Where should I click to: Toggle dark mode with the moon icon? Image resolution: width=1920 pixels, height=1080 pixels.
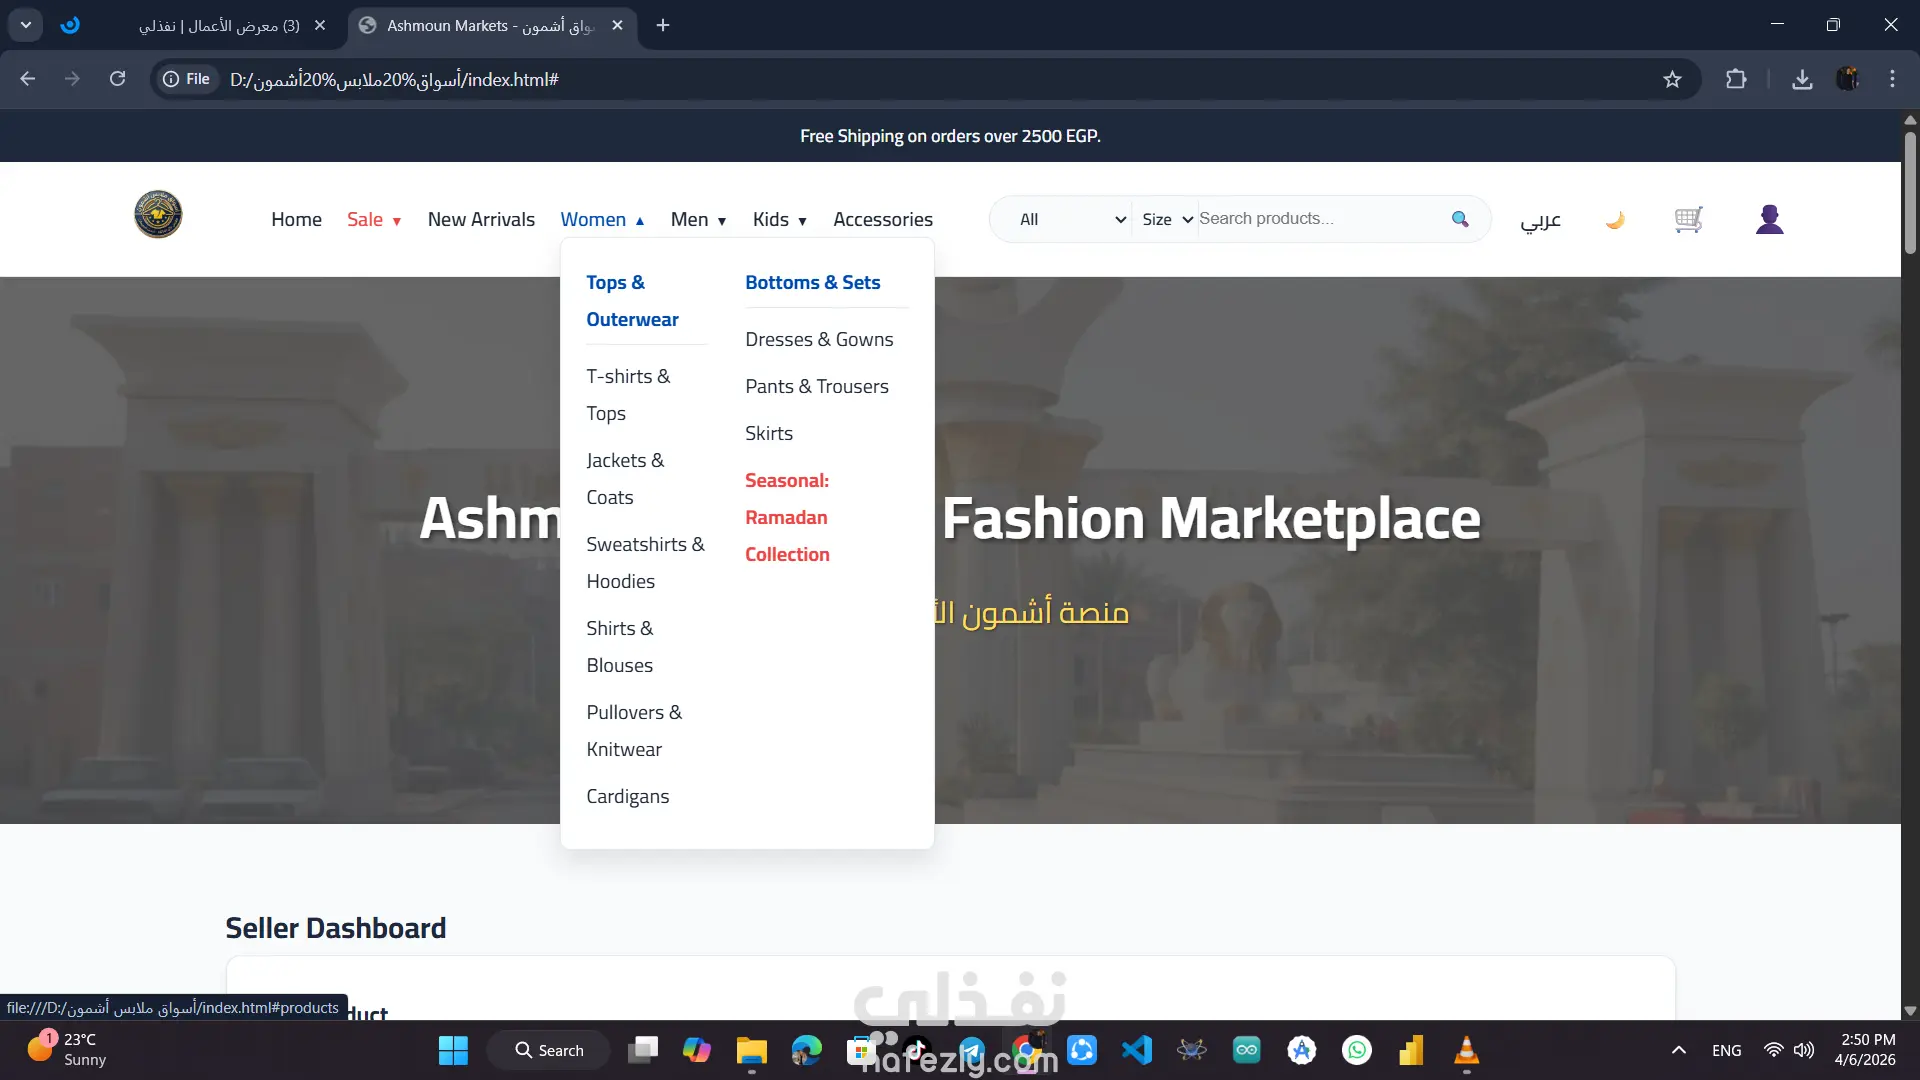coord(1614,219)
